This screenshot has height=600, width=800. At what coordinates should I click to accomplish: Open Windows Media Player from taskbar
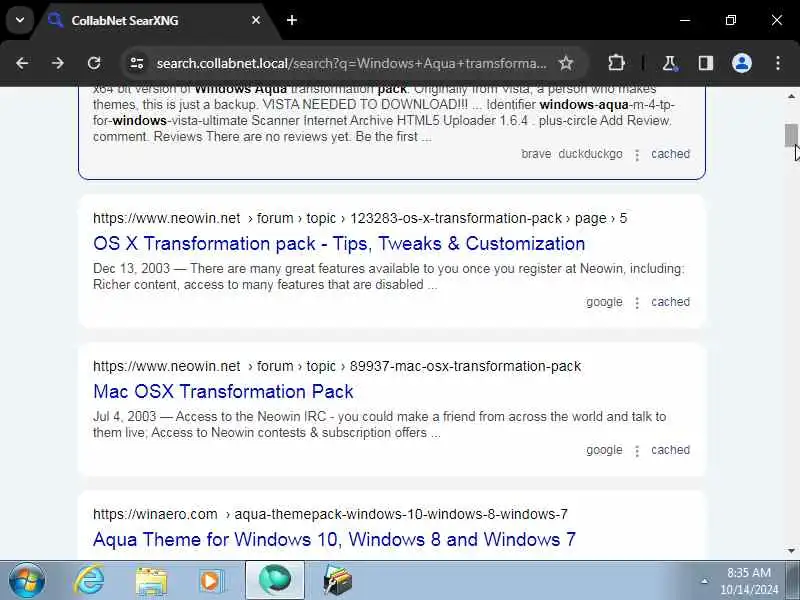pos(211,581)
